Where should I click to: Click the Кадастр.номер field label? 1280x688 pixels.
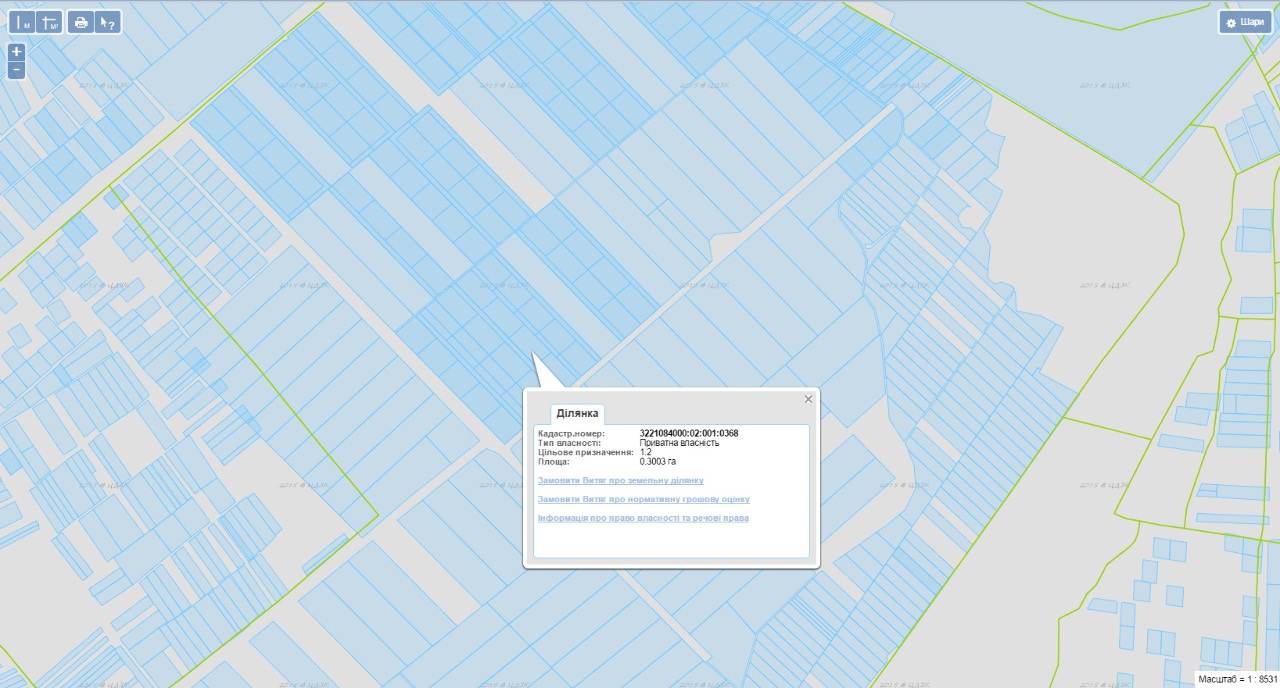tap(571, 433)
